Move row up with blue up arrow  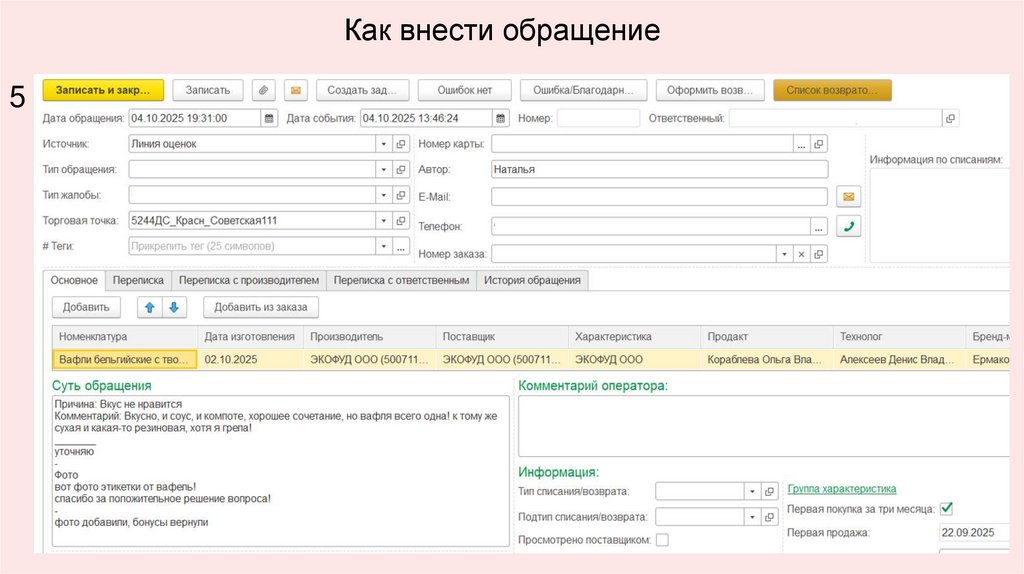tap(148, 307)
